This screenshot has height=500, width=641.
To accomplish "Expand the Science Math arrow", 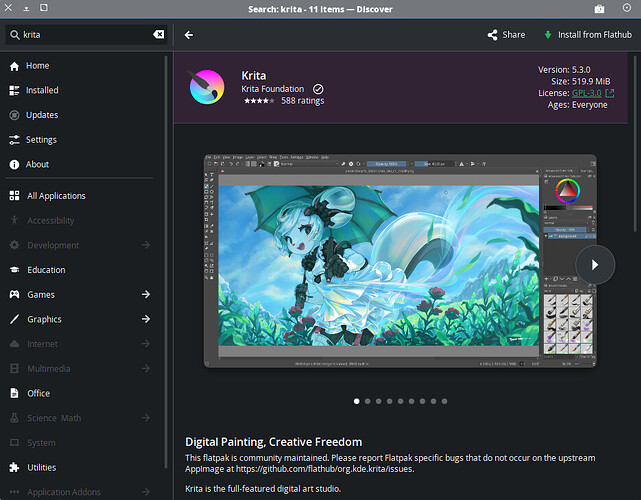I will point(146,418).
